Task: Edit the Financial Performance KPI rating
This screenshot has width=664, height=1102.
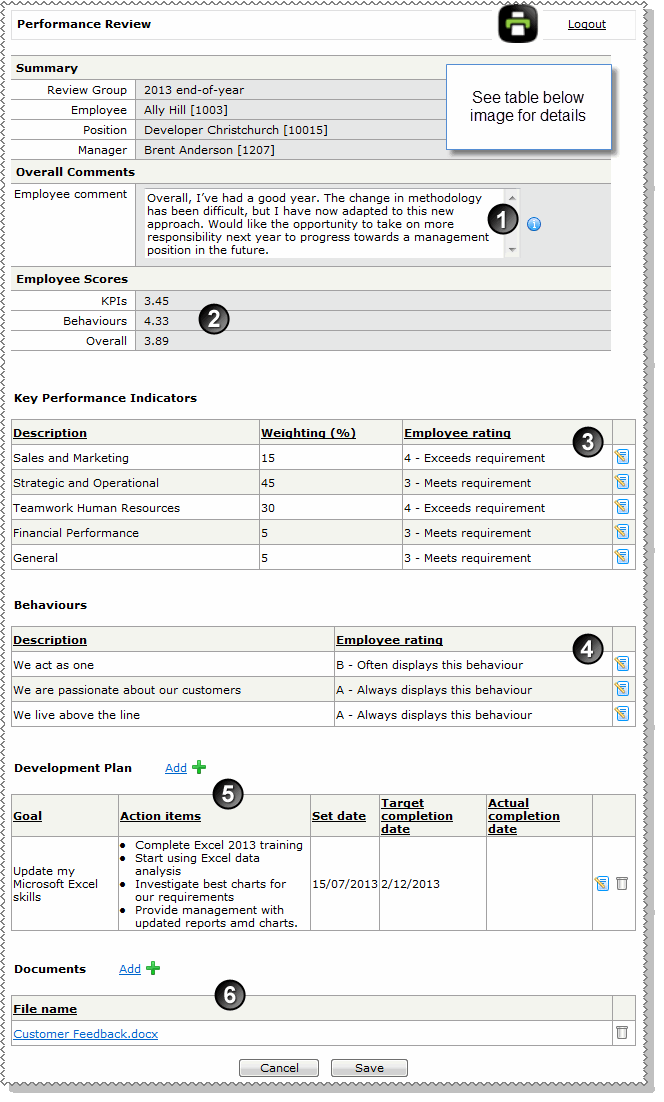Action: [622, 532]
